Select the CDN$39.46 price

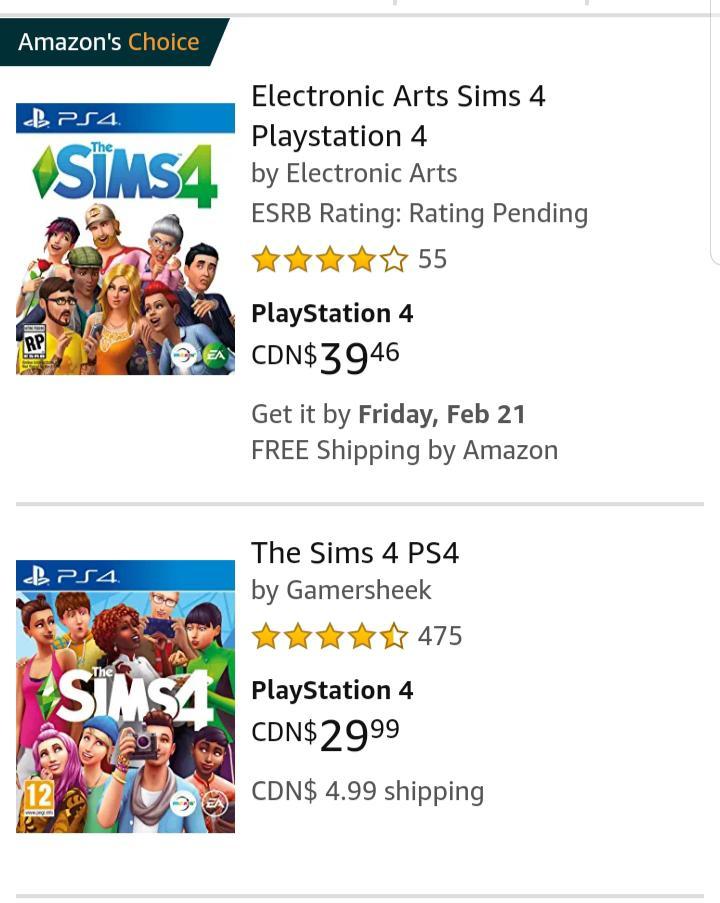click(325, 357)
